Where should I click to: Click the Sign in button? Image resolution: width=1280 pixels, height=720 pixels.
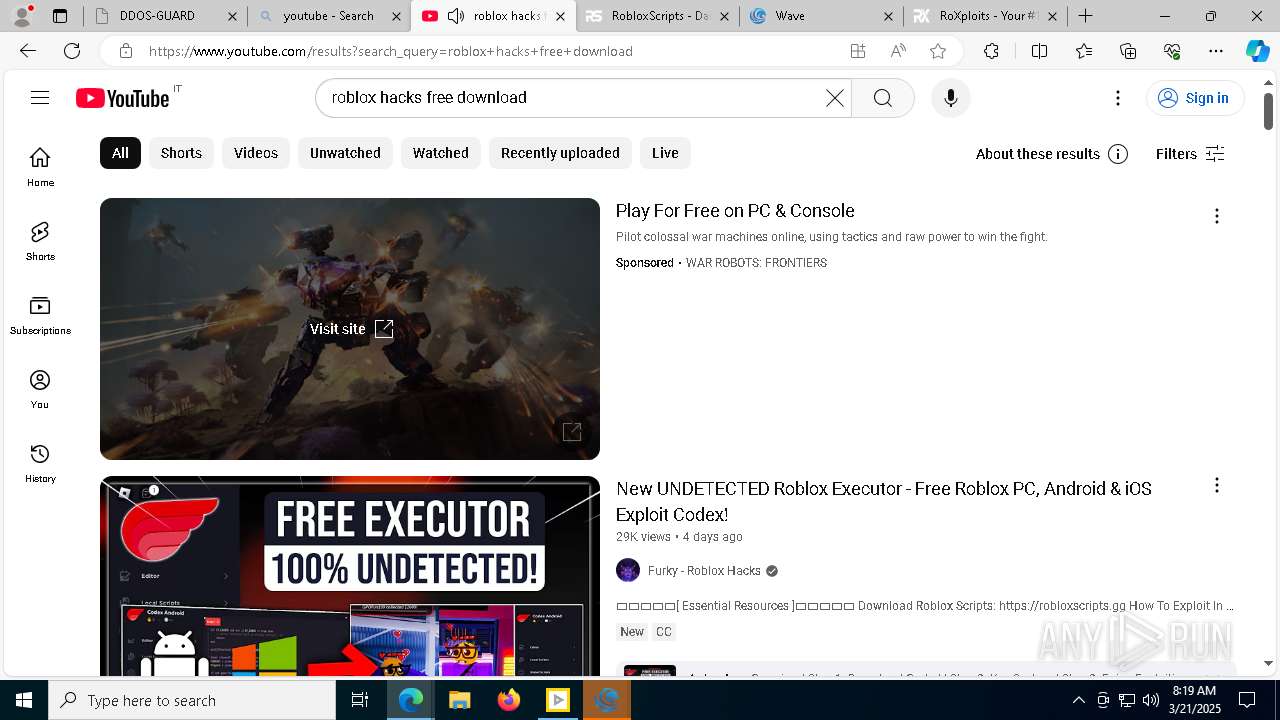(x=1195, y=98)
